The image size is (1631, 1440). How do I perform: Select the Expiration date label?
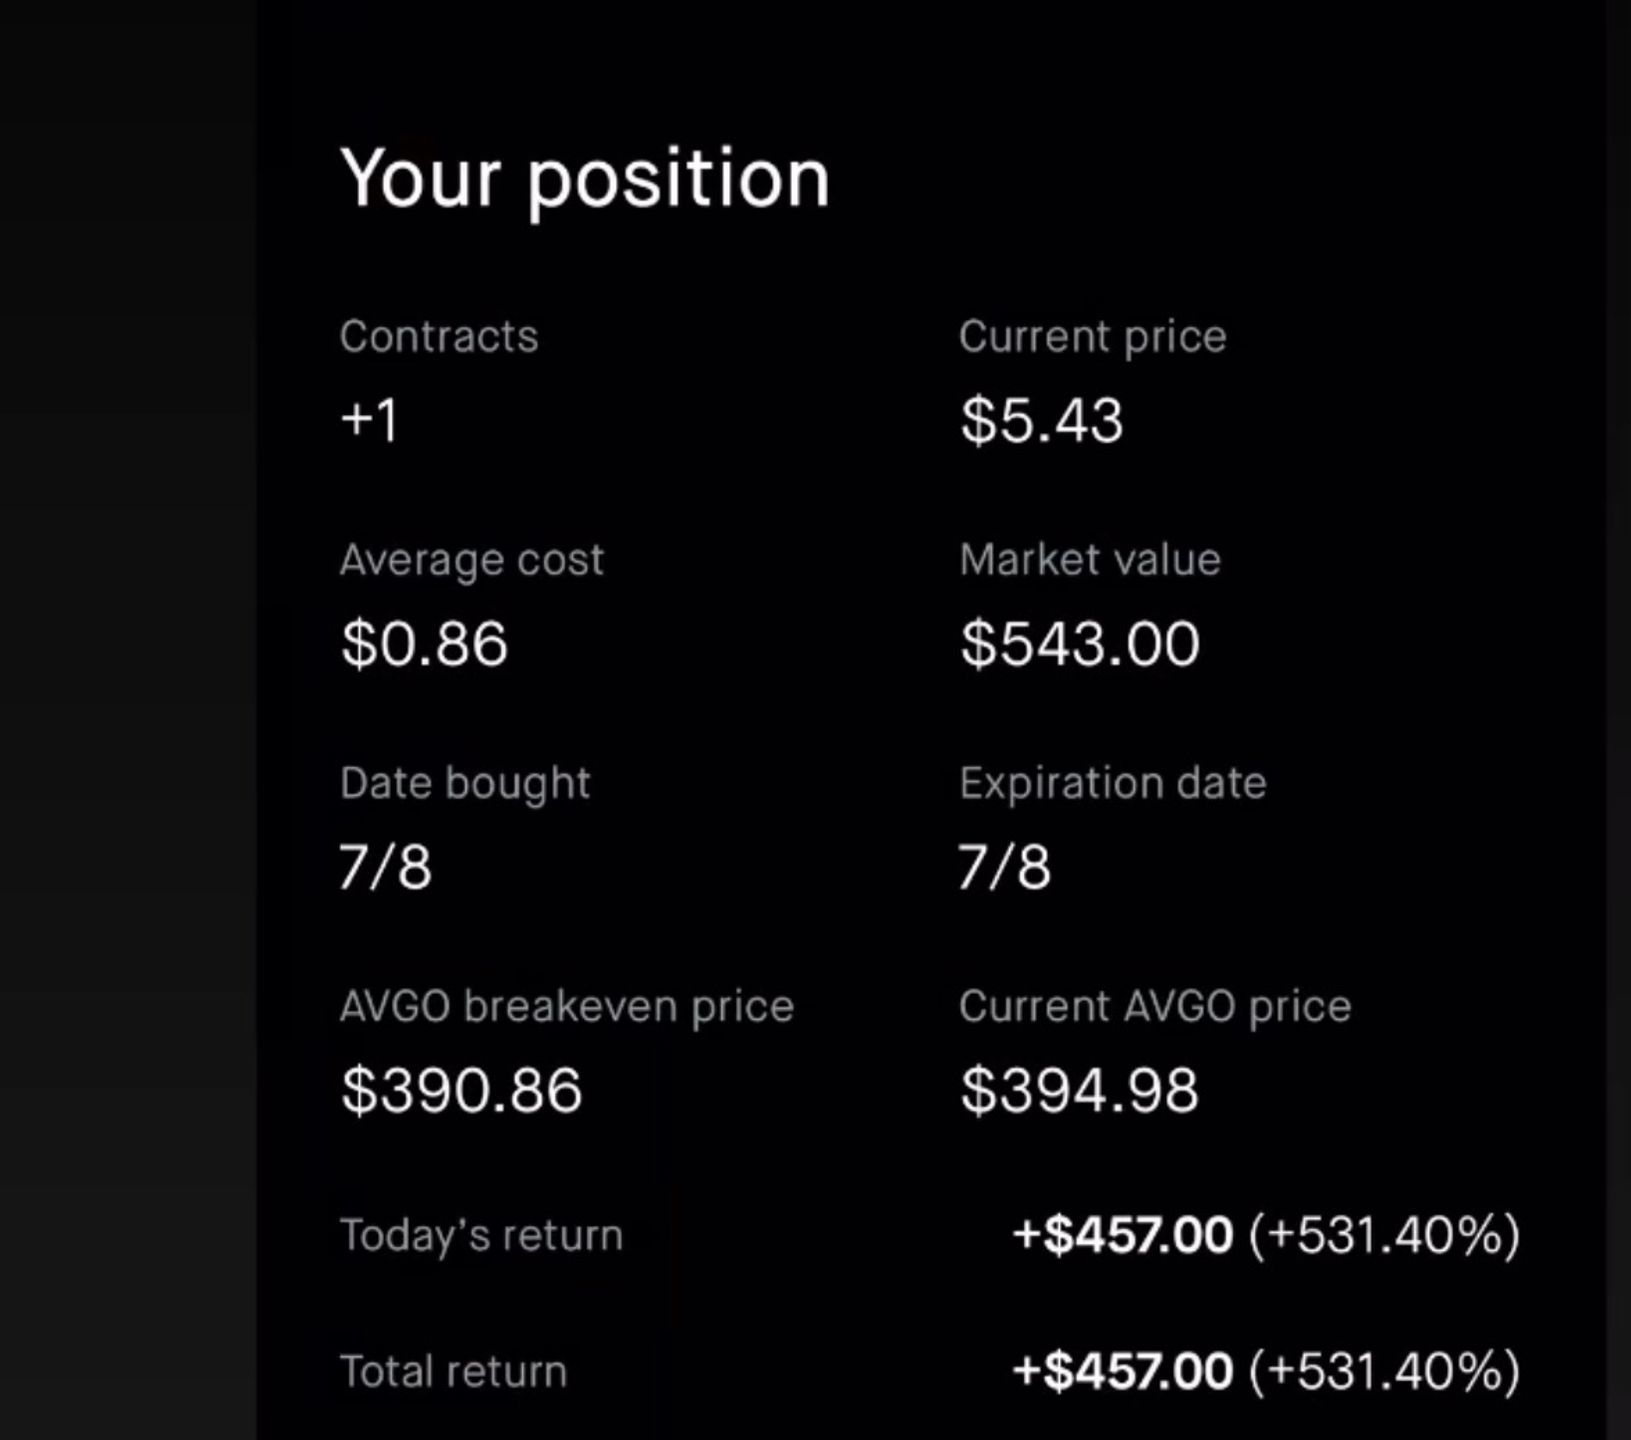(1113, 784)
